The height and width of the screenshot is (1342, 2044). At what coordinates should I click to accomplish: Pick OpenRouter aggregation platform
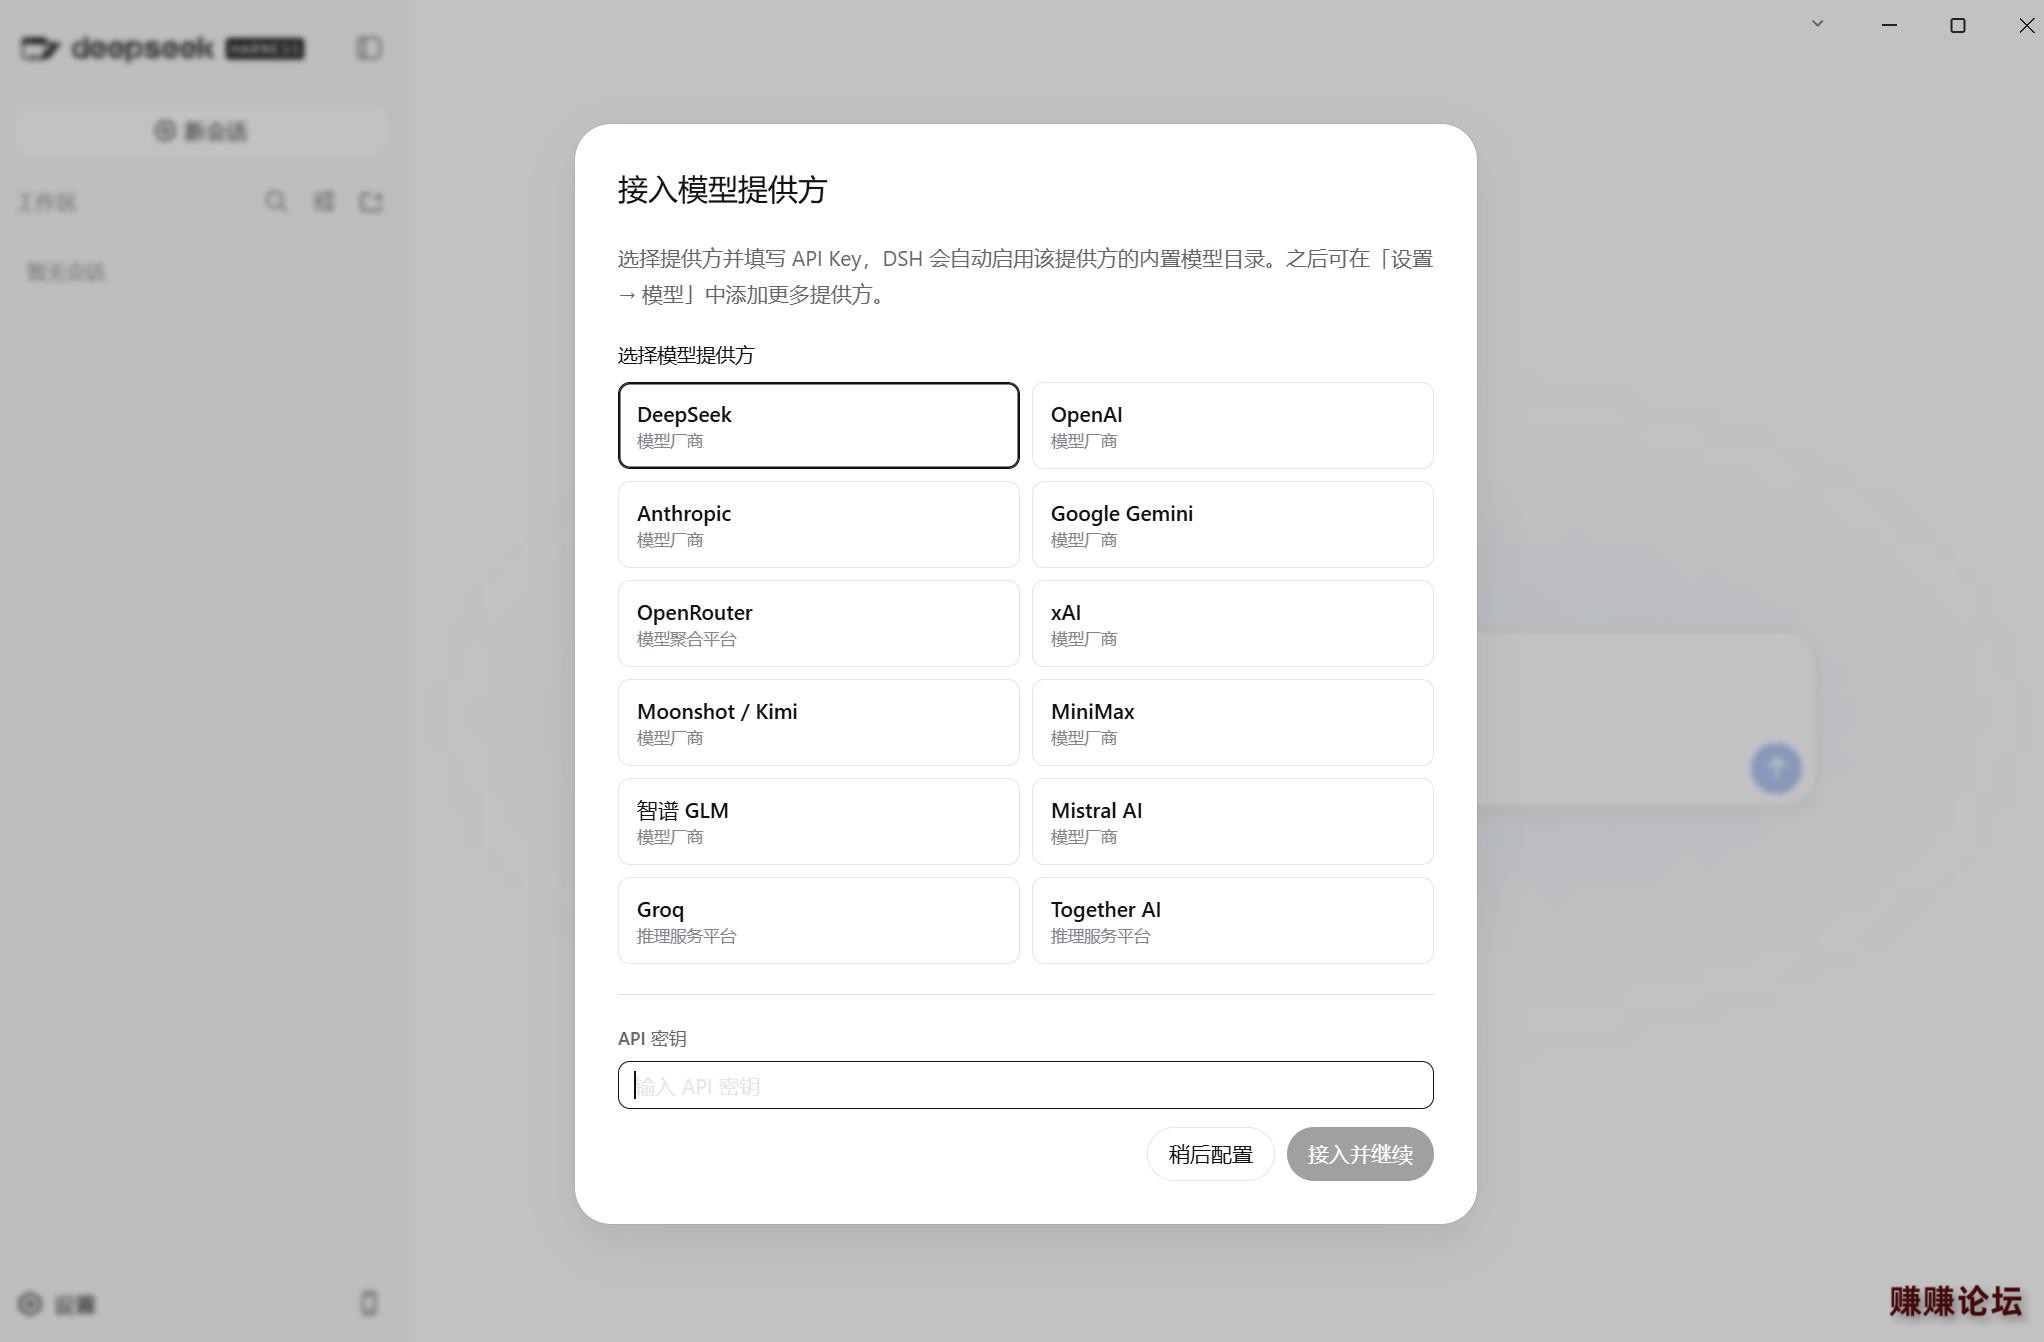[x=818, y=623]
